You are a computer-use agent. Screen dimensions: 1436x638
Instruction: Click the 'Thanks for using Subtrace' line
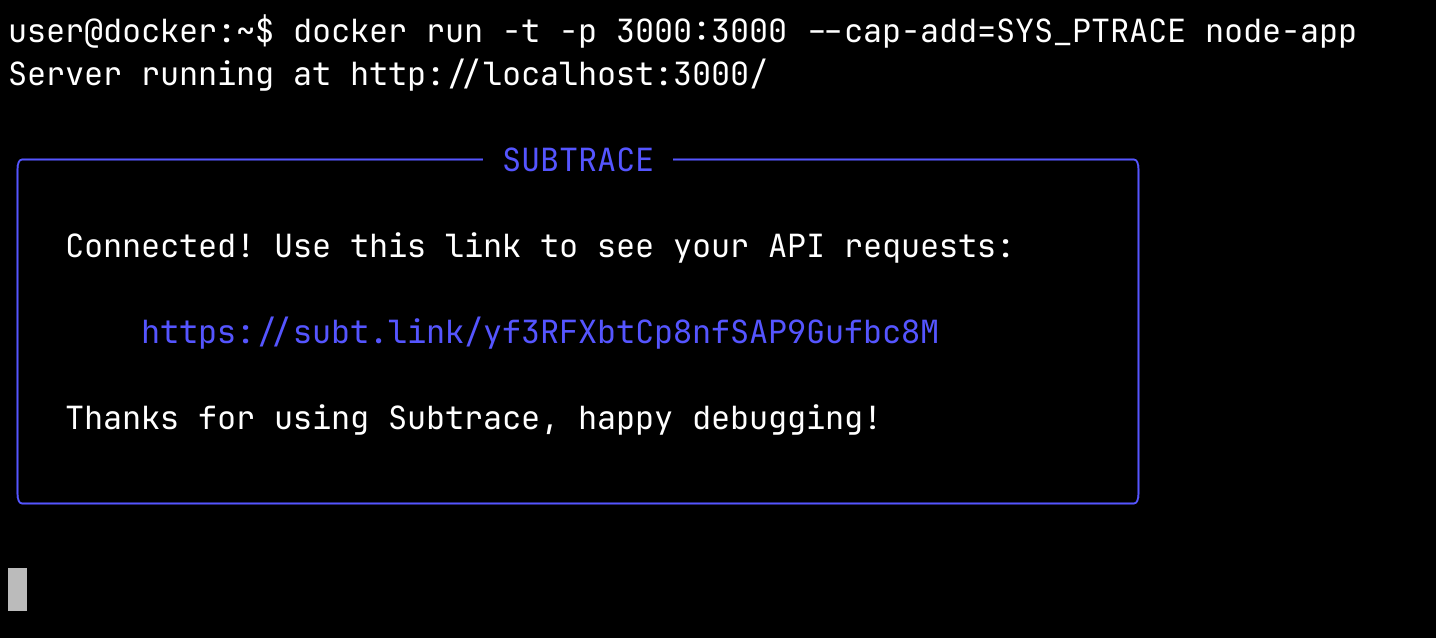(473, 418)
